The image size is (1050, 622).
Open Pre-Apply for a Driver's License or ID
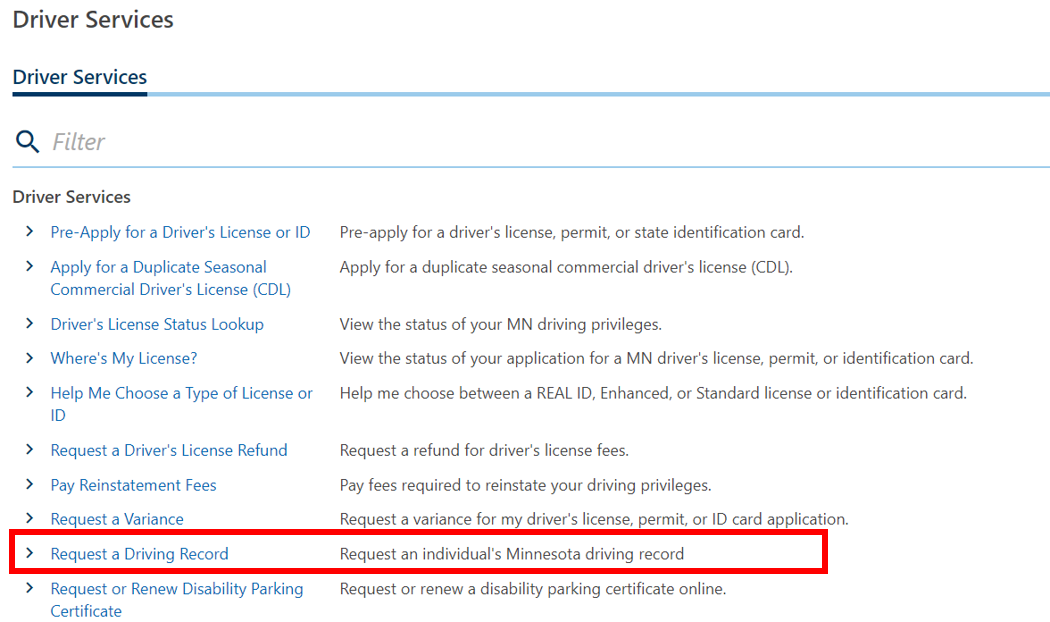click(x=180, y=233)
